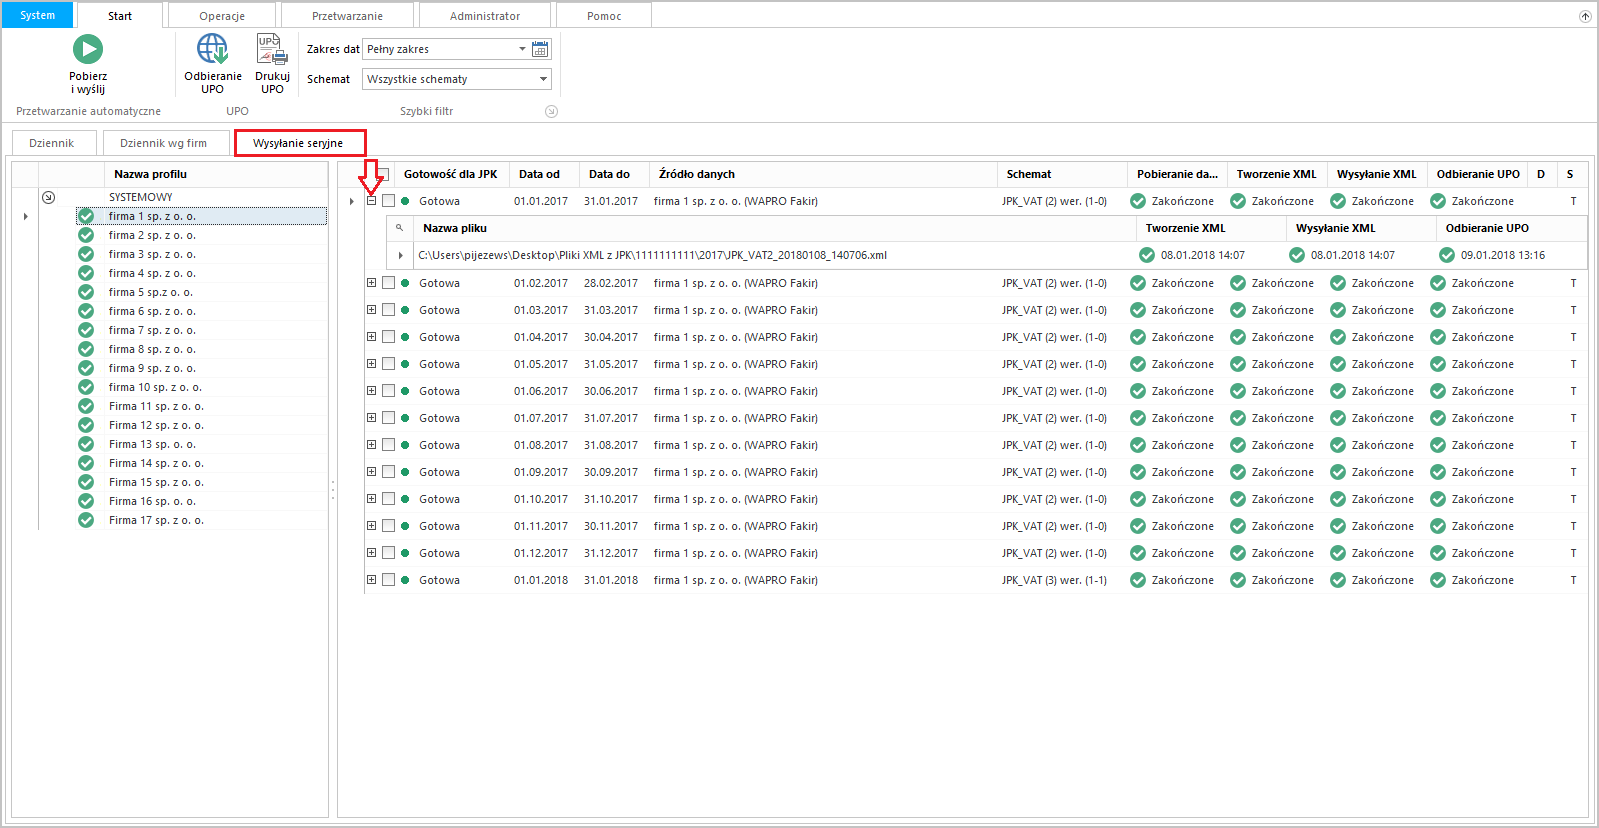Expand the 01.06.2017 row details

(x=371, y=391)
